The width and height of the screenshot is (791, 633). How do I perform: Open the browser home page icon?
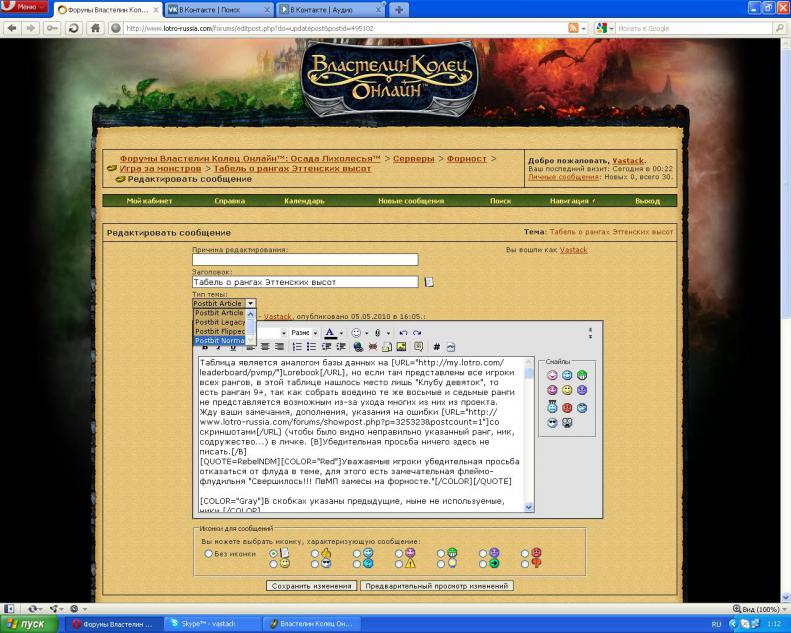(95, 28)
